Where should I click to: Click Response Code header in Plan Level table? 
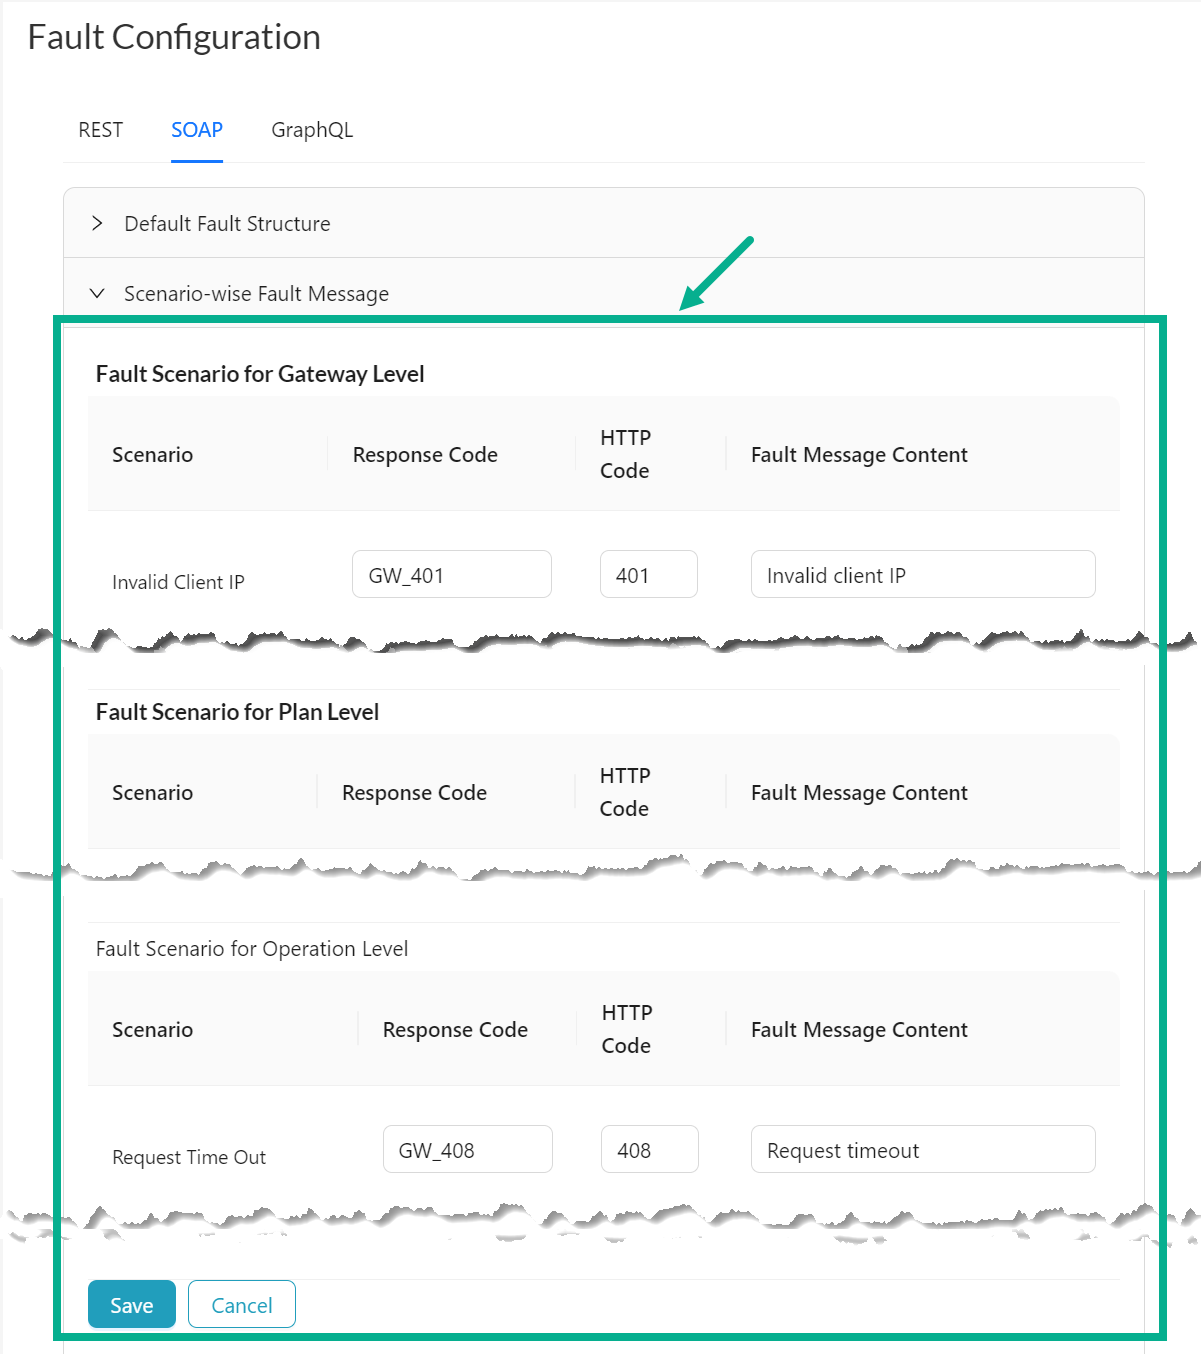coord(414,793)
